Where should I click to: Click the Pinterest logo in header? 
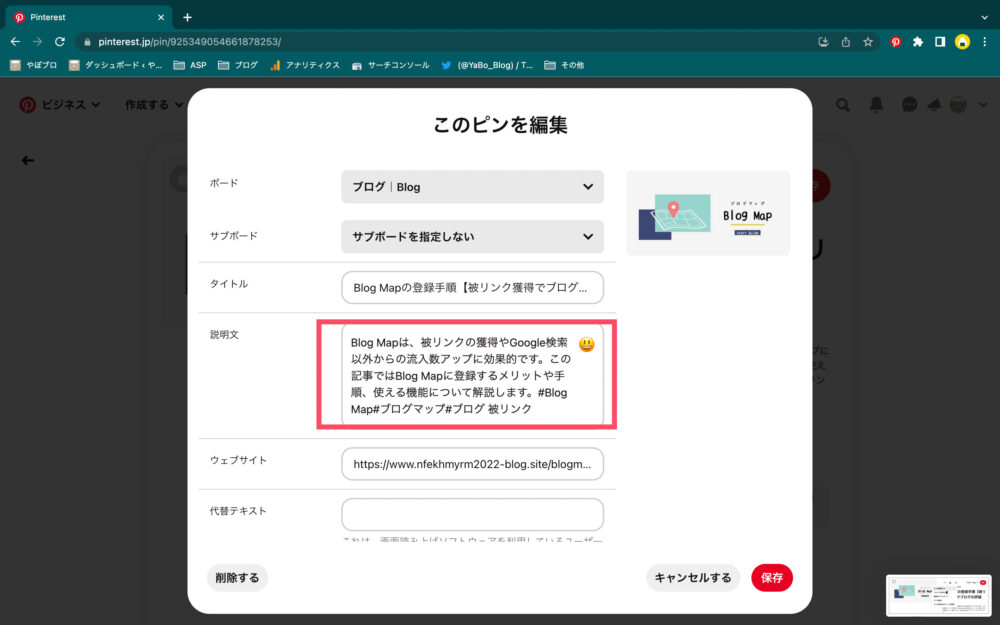click(x=27, y=105)
